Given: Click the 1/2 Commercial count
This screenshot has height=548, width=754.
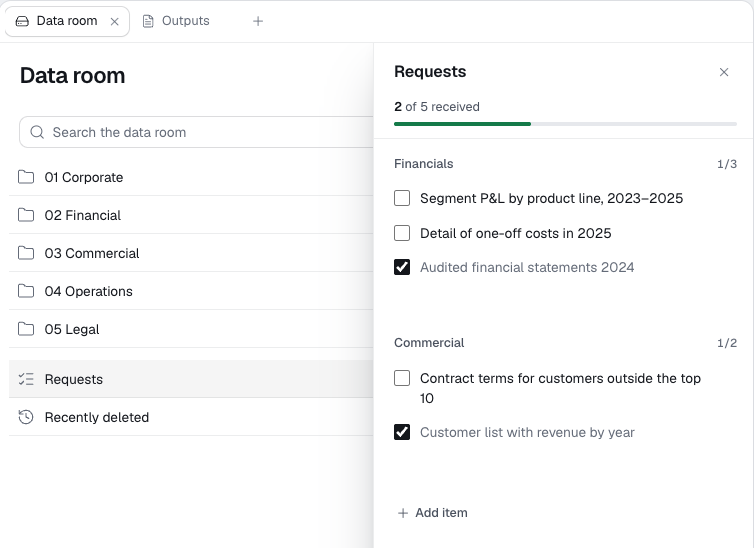Looking at the screenshot, I should point(727,343).
